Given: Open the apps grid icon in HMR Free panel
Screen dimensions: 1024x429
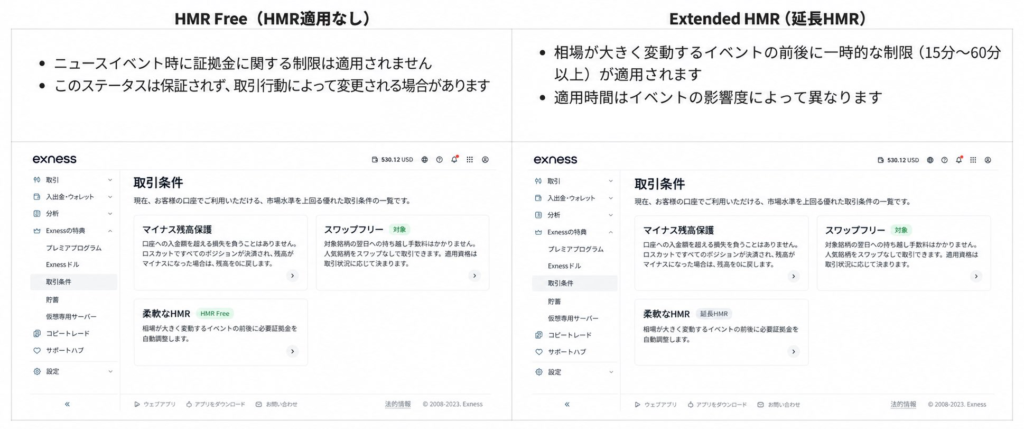Looking at the screenshot, I should click(470, 159).
